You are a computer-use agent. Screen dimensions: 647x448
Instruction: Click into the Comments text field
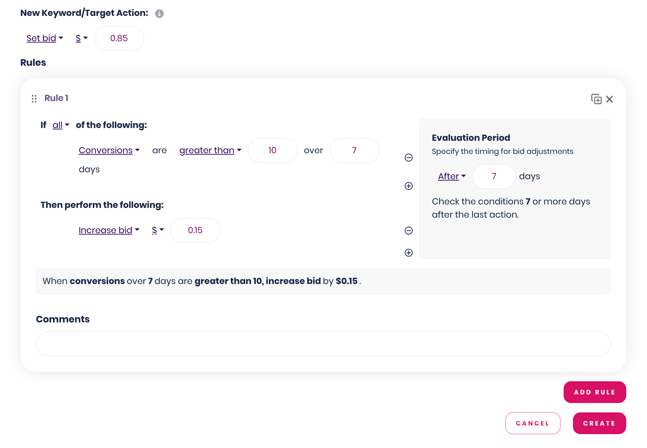click(x=323, y=344)
